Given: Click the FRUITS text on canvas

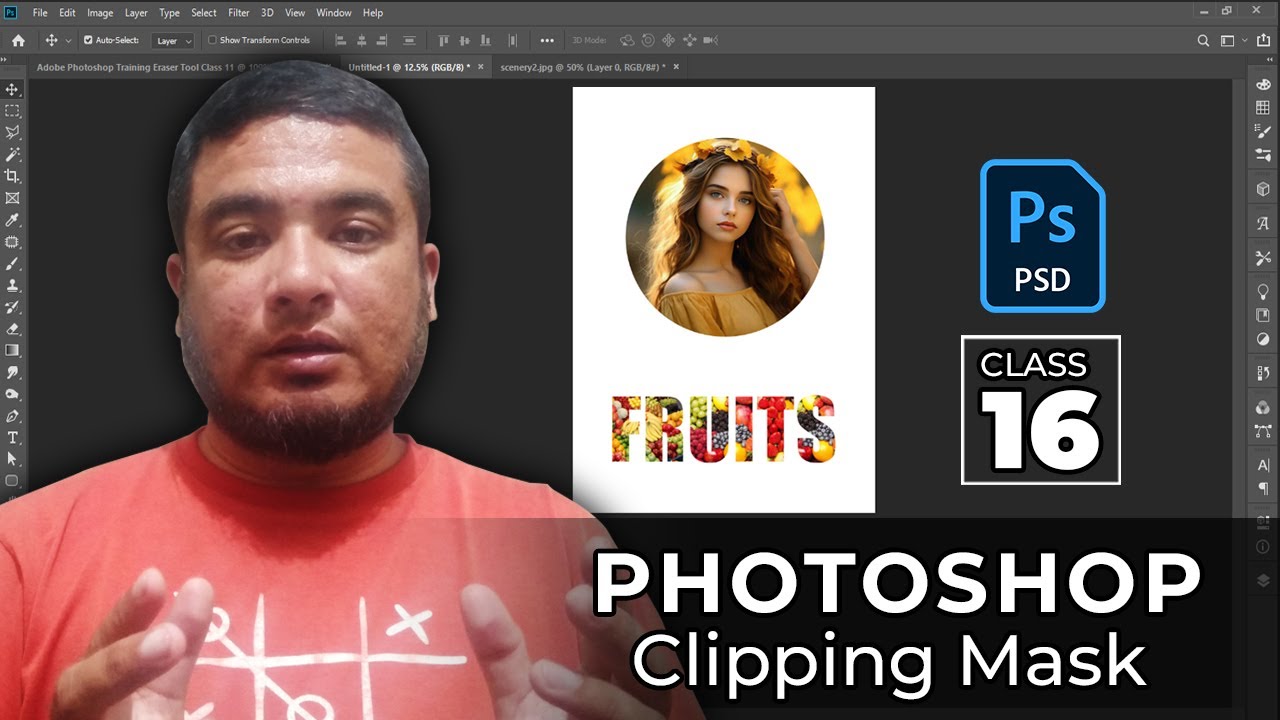Looking at the screenshot, I should pos(723,429).
